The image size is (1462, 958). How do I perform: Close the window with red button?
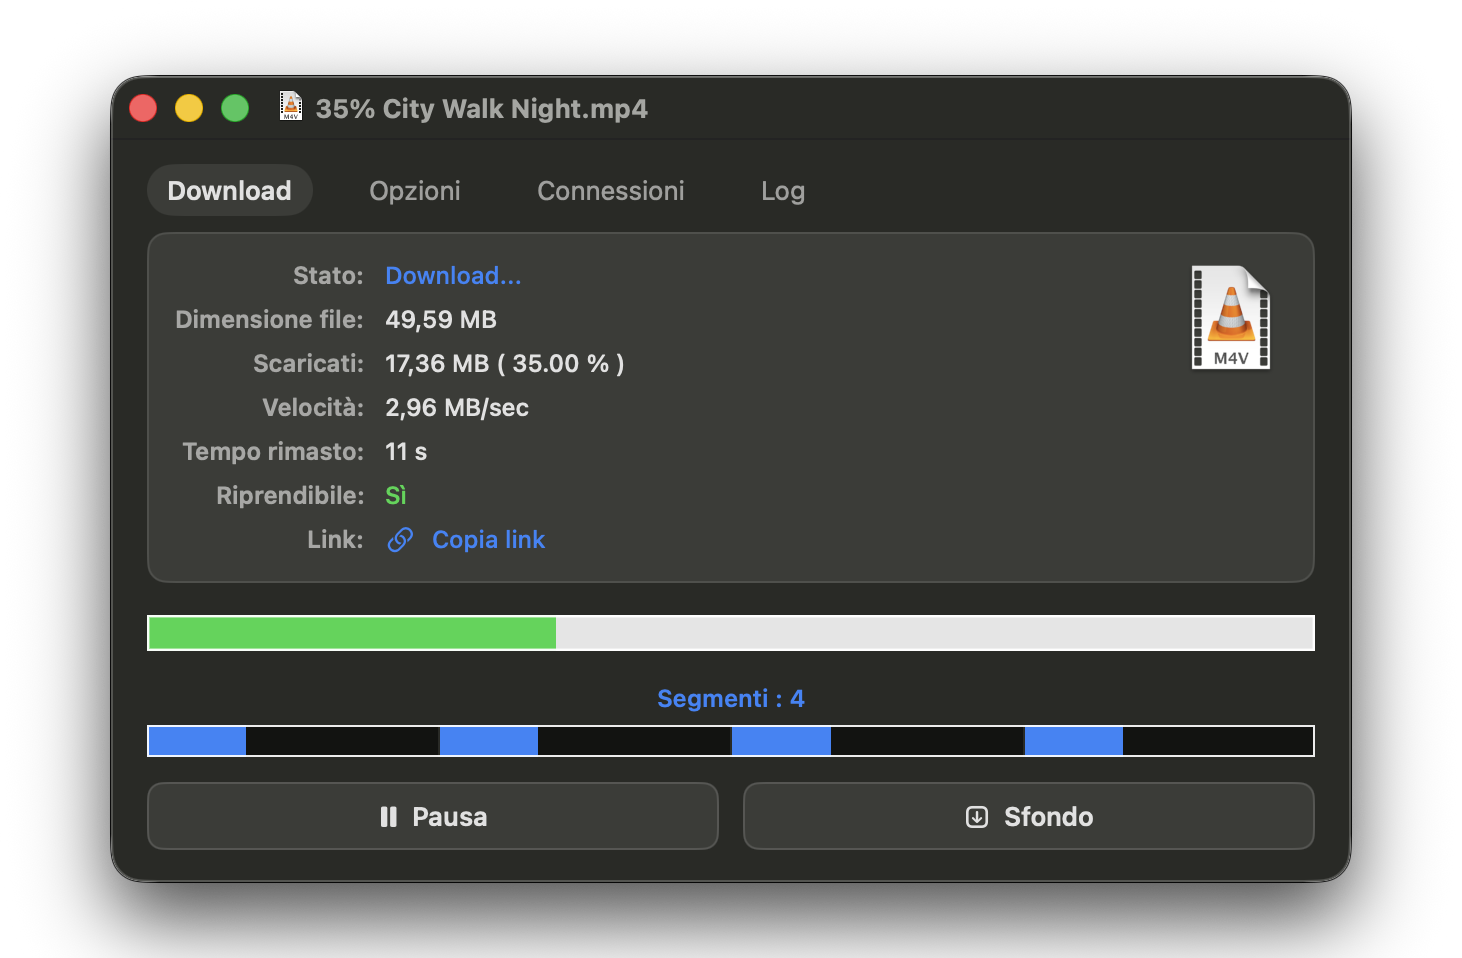point(143,107)
